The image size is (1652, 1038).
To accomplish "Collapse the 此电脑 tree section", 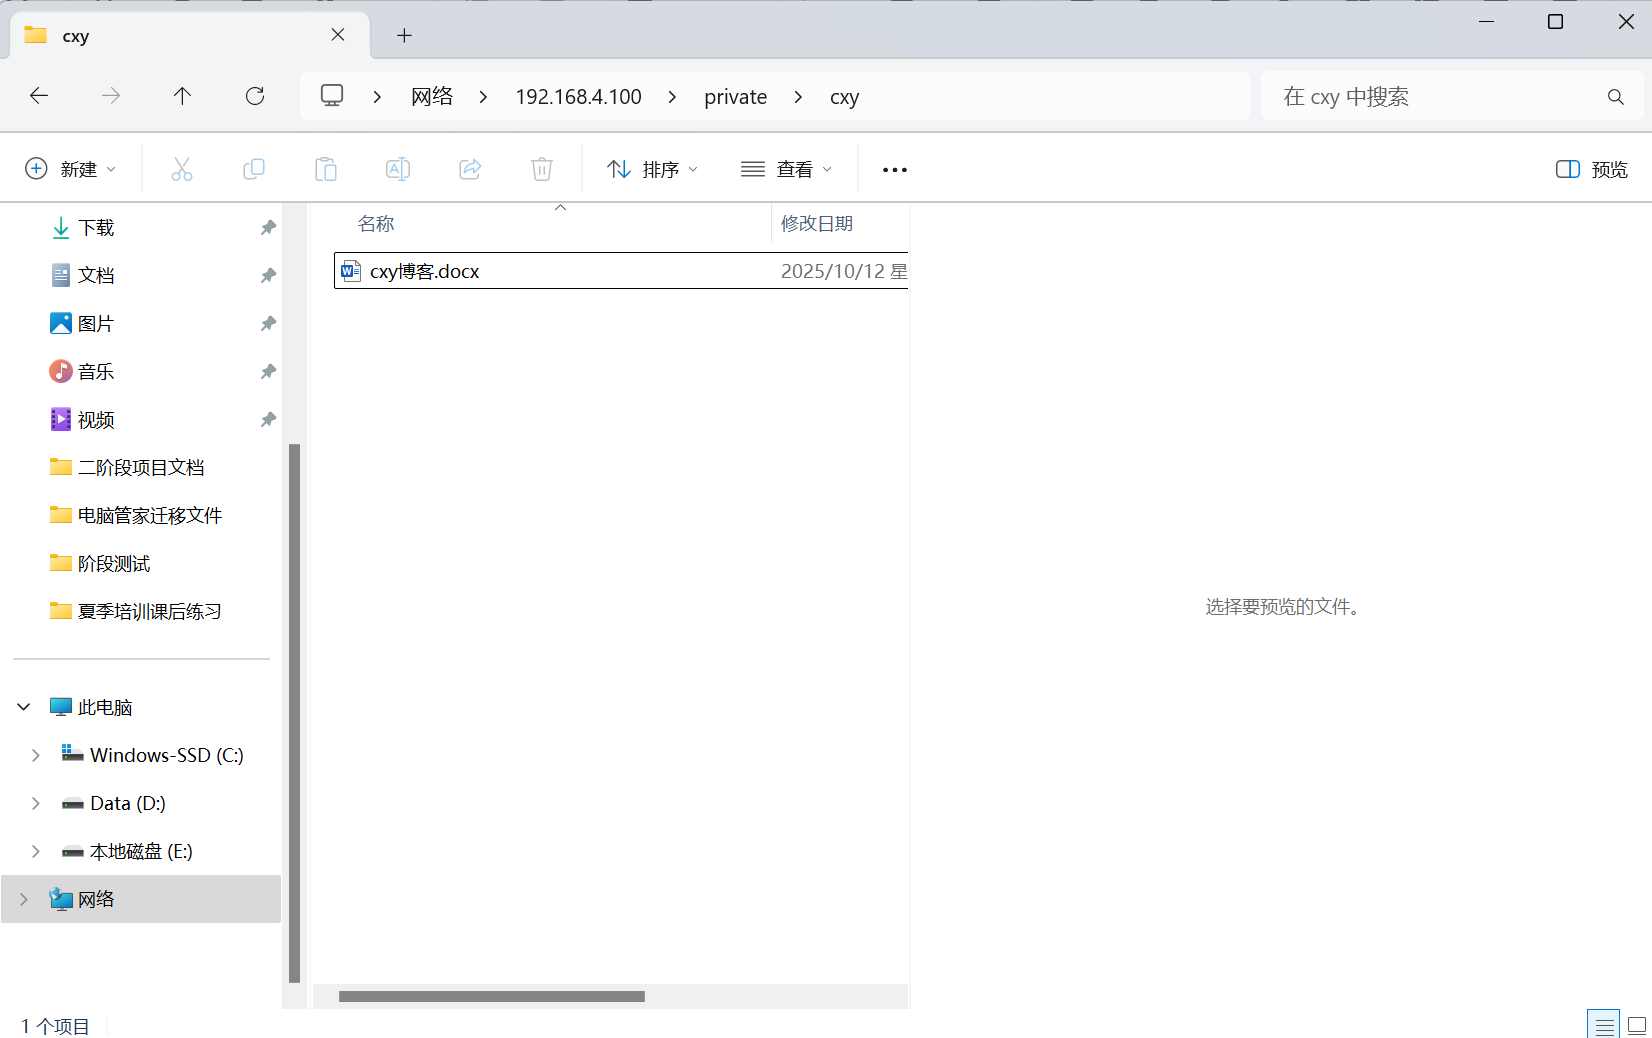I will click(x=22, y=707).
